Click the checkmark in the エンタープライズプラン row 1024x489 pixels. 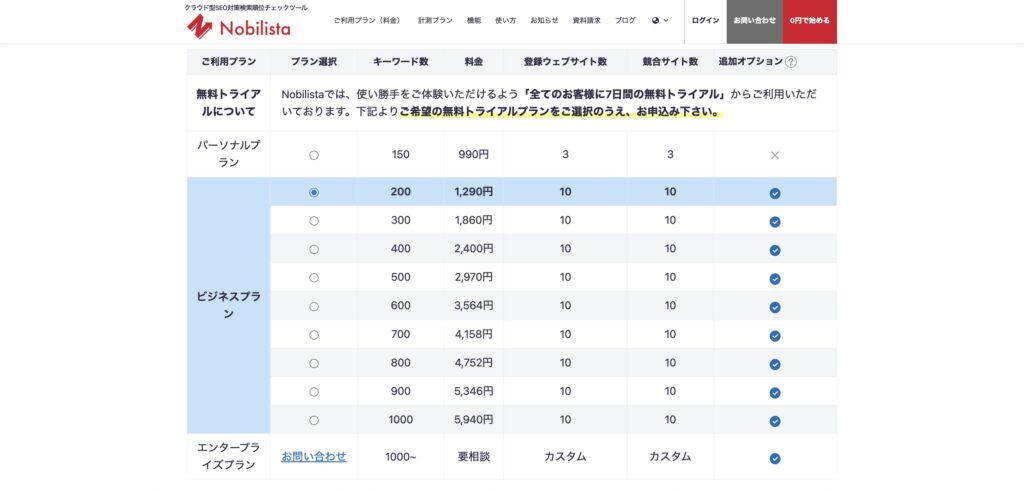[x=775, y=458]
